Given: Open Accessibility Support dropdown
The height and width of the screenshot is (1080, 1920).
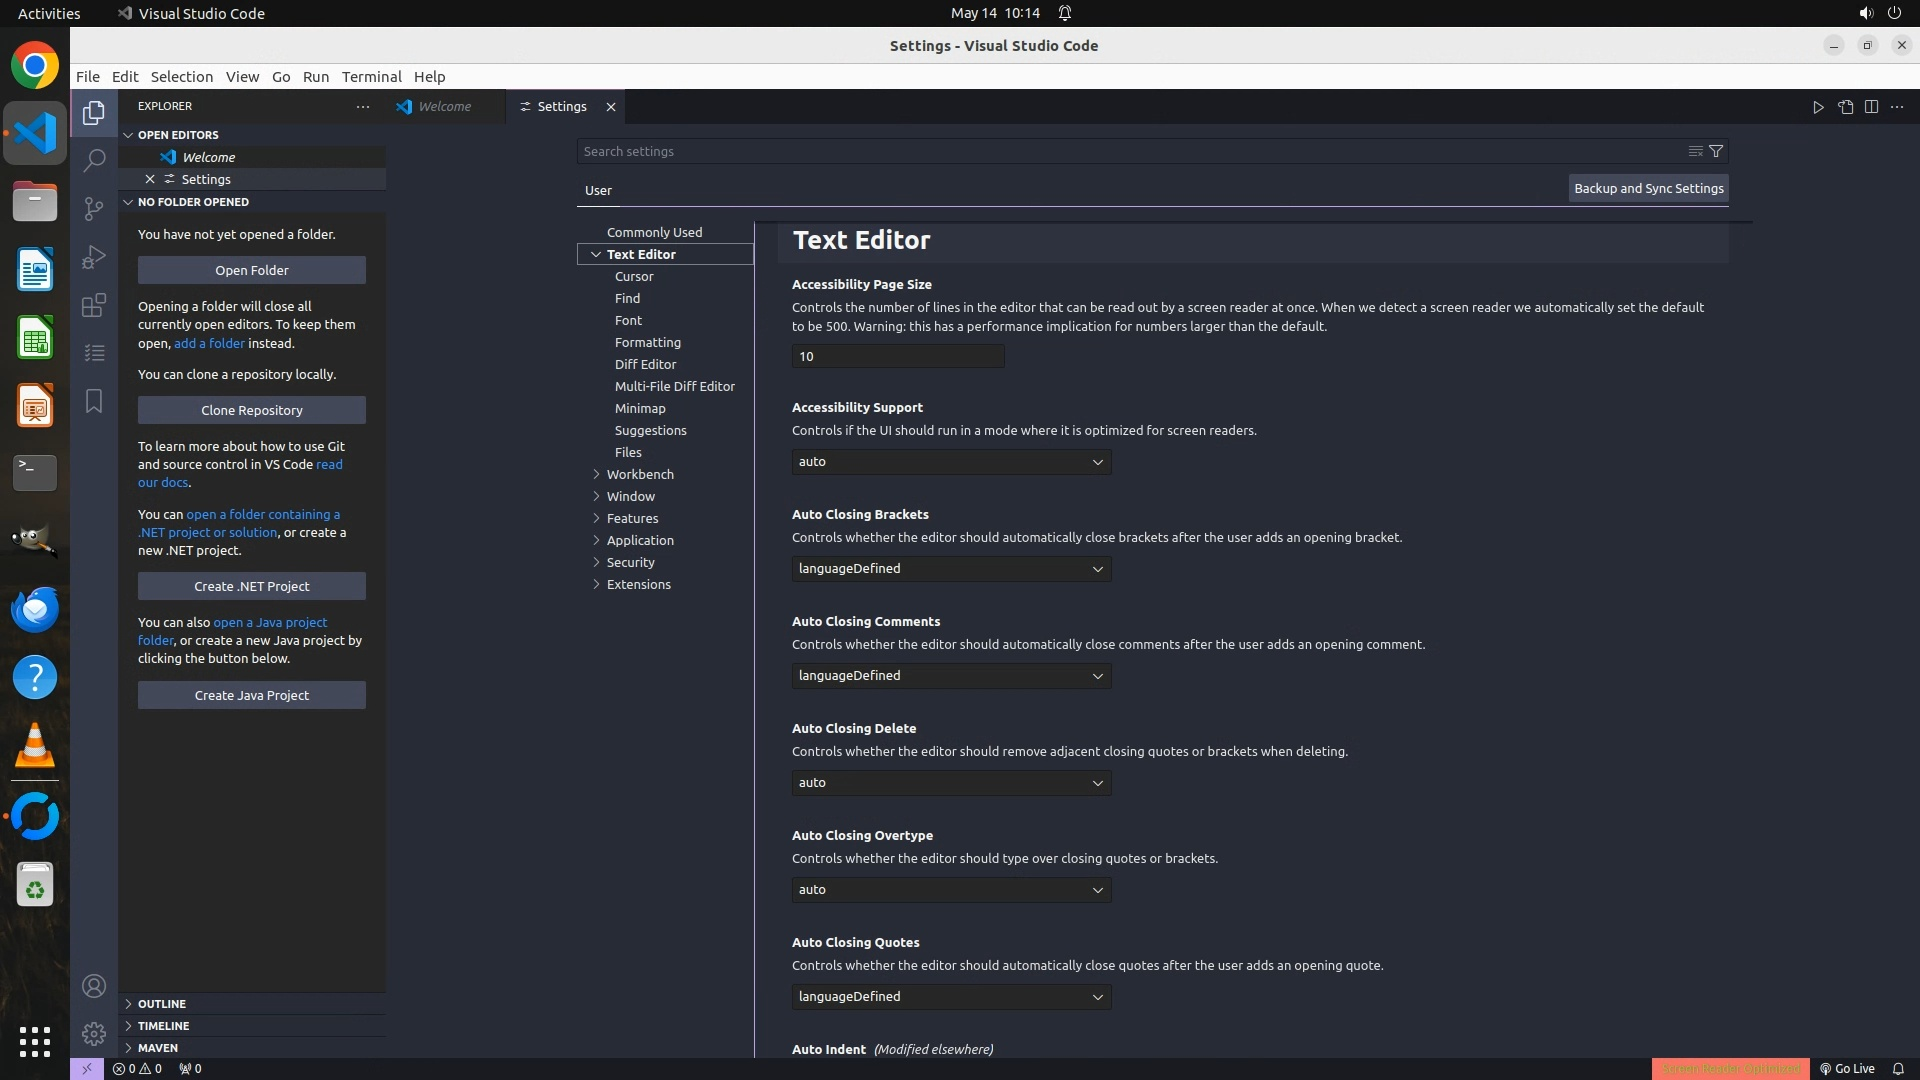Looking at the screenshot, I should [950, 462].
